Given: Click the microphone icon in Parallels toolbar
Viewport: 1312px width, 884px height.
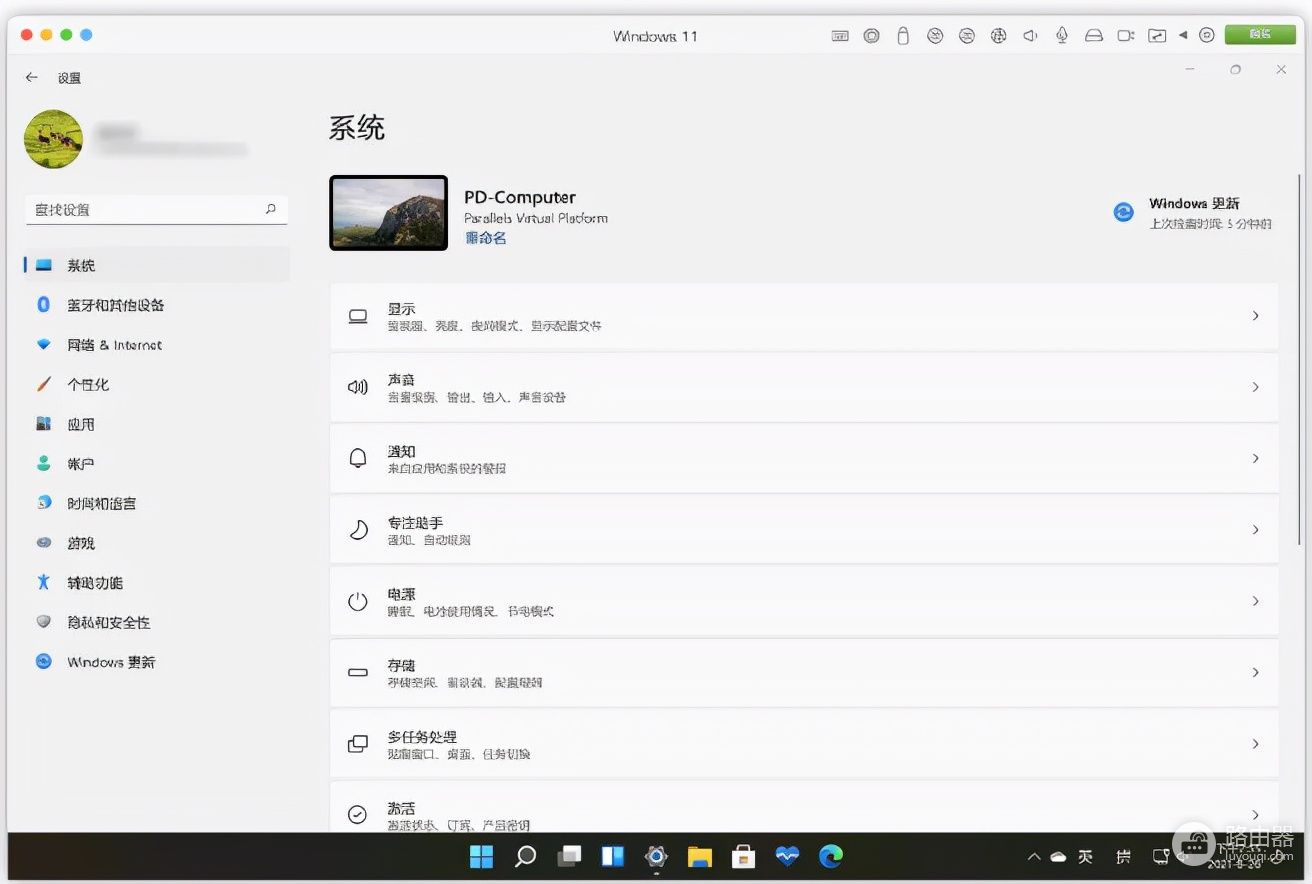Looking at the screenshot, I should (x=1062, y=36).
